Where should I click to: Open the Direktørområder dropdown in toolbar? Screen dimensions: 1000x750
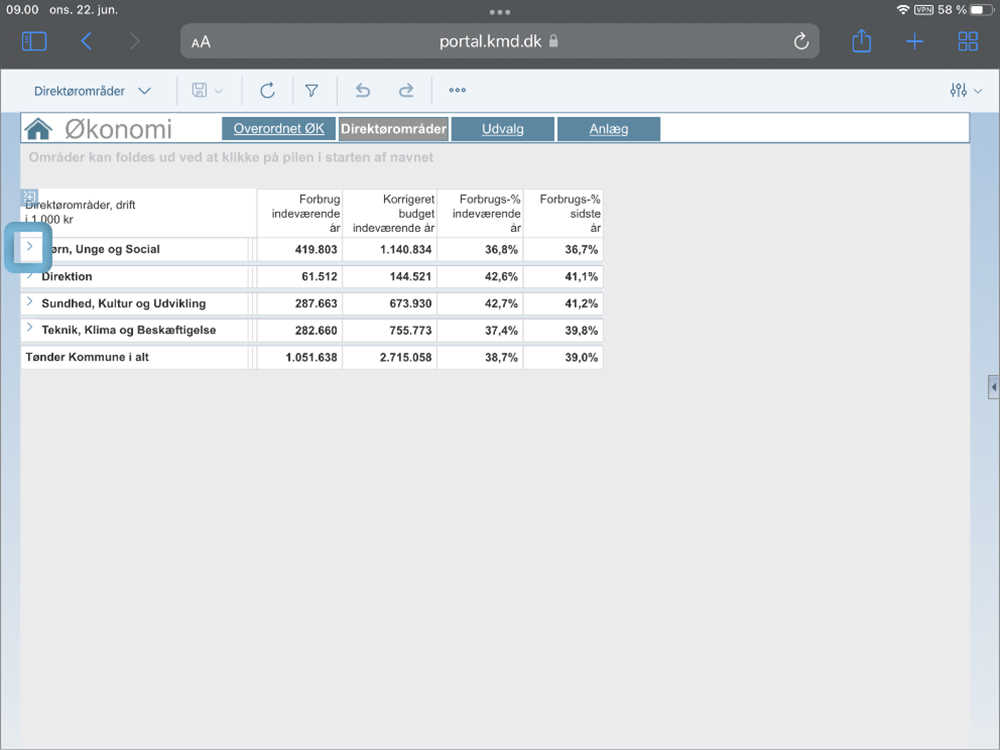(92, 91)
